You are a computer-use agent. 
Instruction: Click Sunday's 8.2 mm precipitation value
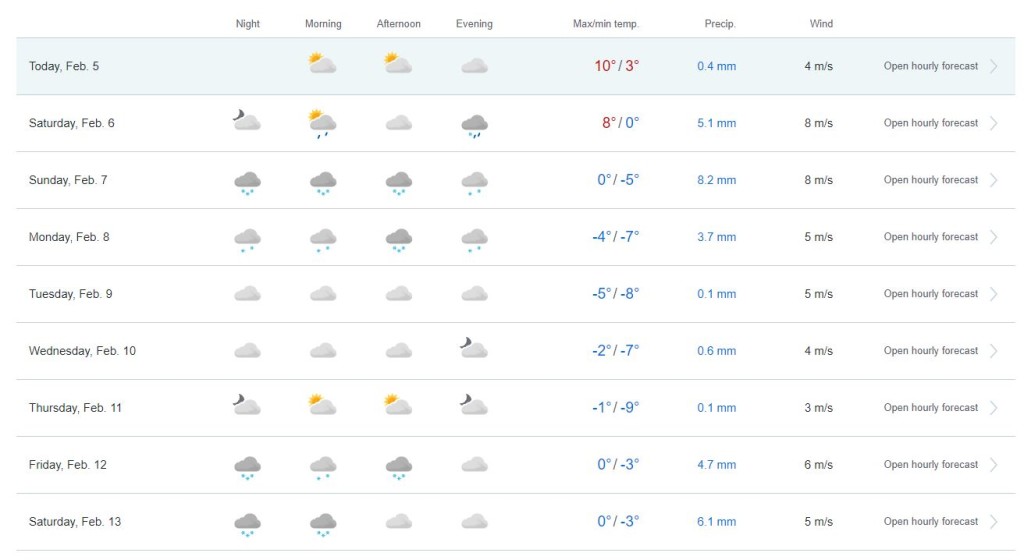716,180
